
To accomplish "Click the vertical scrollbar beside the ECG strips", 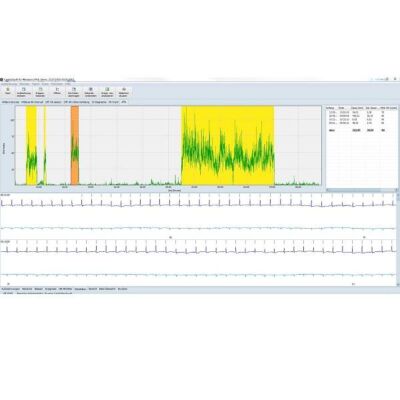I will point(397,239).
